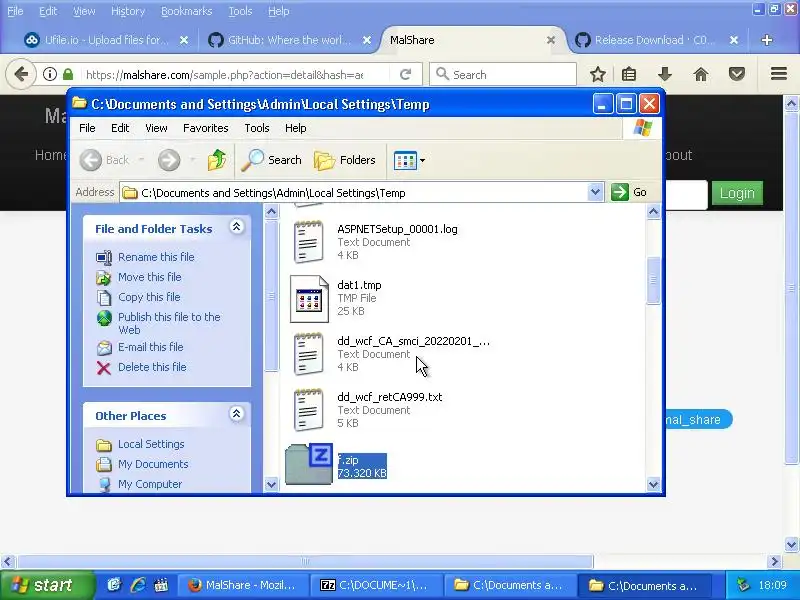Click Delete this file

[152, 367]
